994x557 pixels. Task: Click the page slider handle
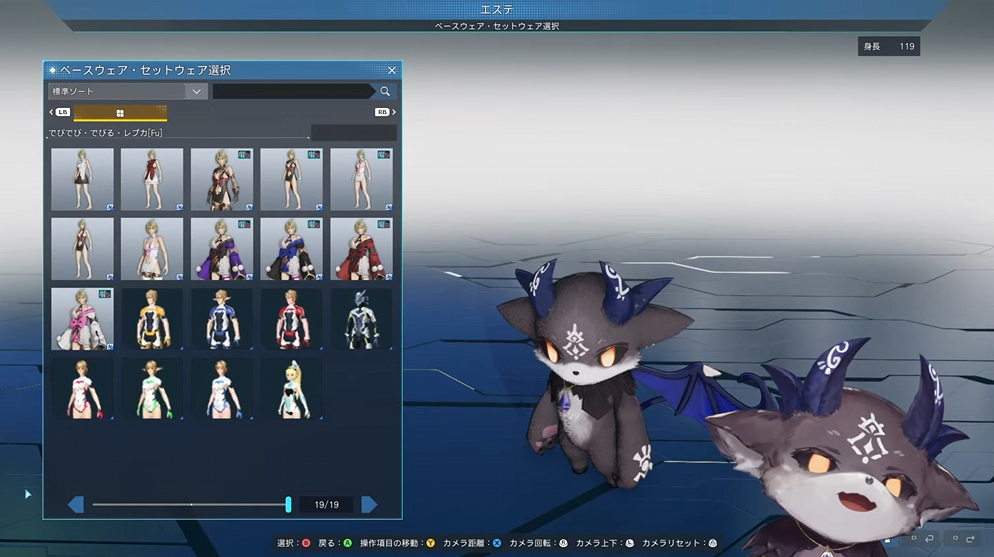pyautogui.click(x=288, y=504)
